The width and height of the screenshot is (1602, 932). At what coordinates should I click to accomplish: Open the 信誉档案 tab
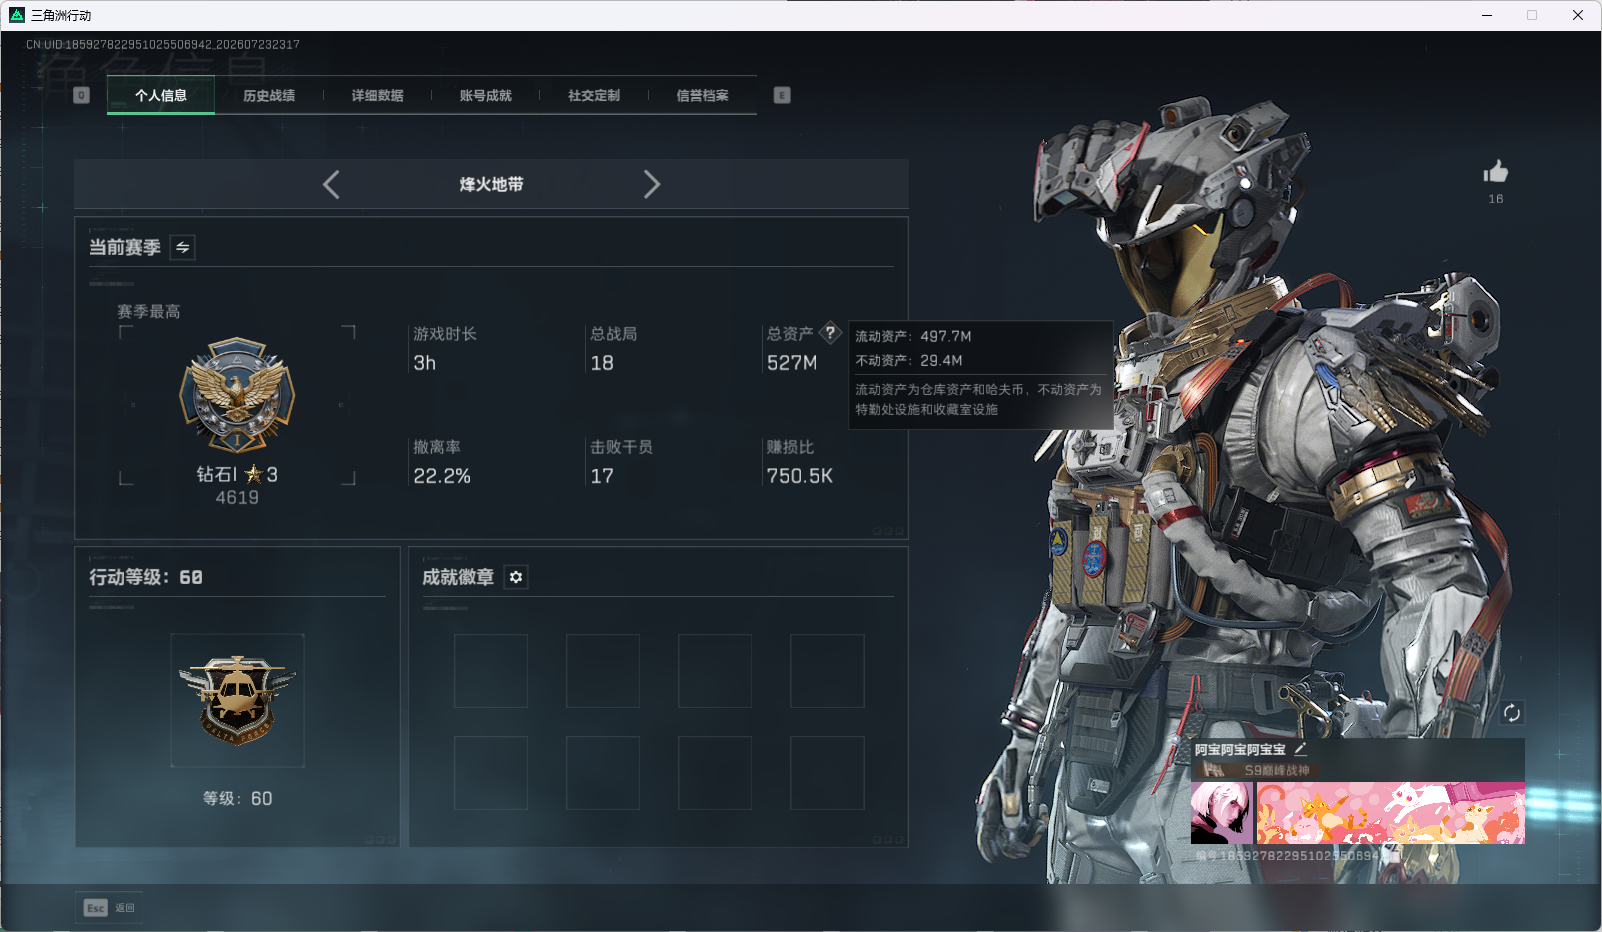[702, 96]
